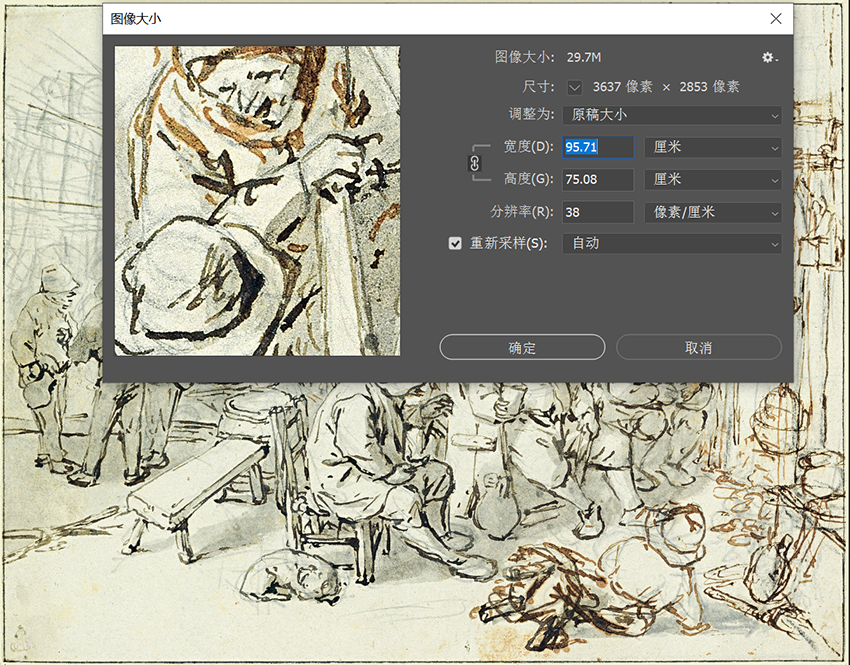
Task: Open the 高度 unit dropdown showing 厘米
Action: 713,180
